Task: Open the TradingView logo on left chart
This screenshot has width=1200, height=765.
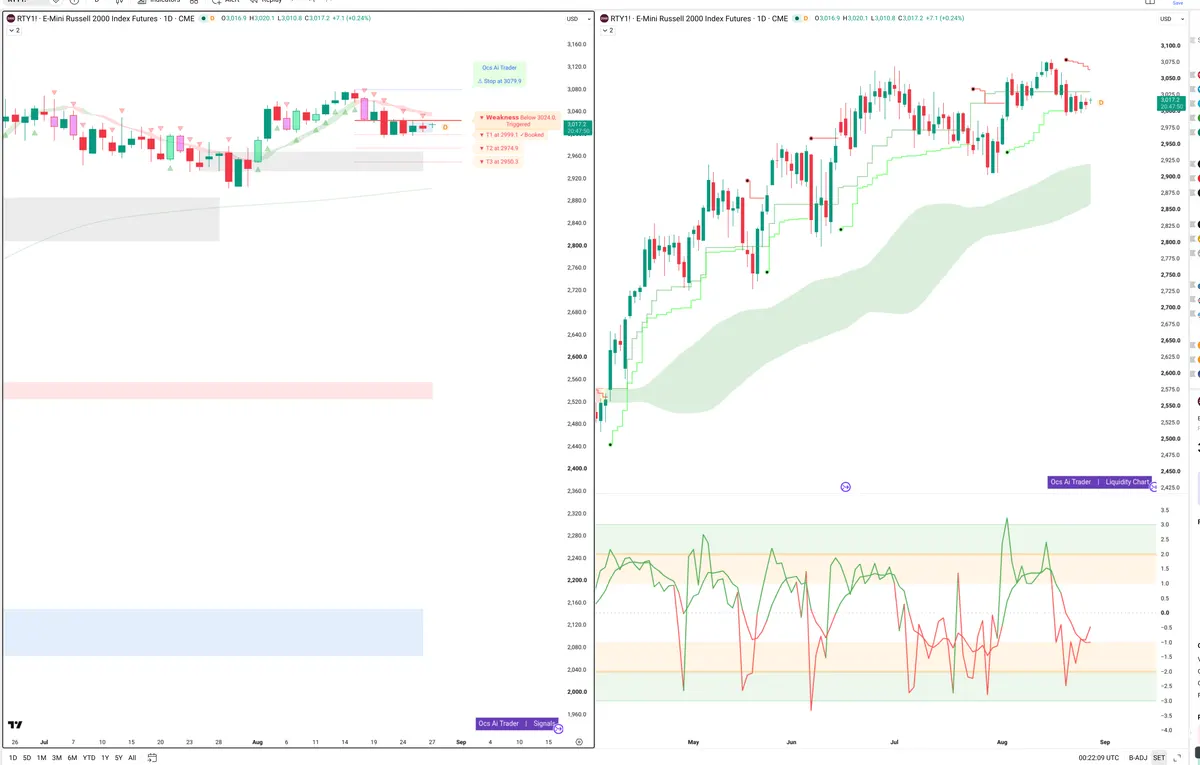Action: click(15, 725)
